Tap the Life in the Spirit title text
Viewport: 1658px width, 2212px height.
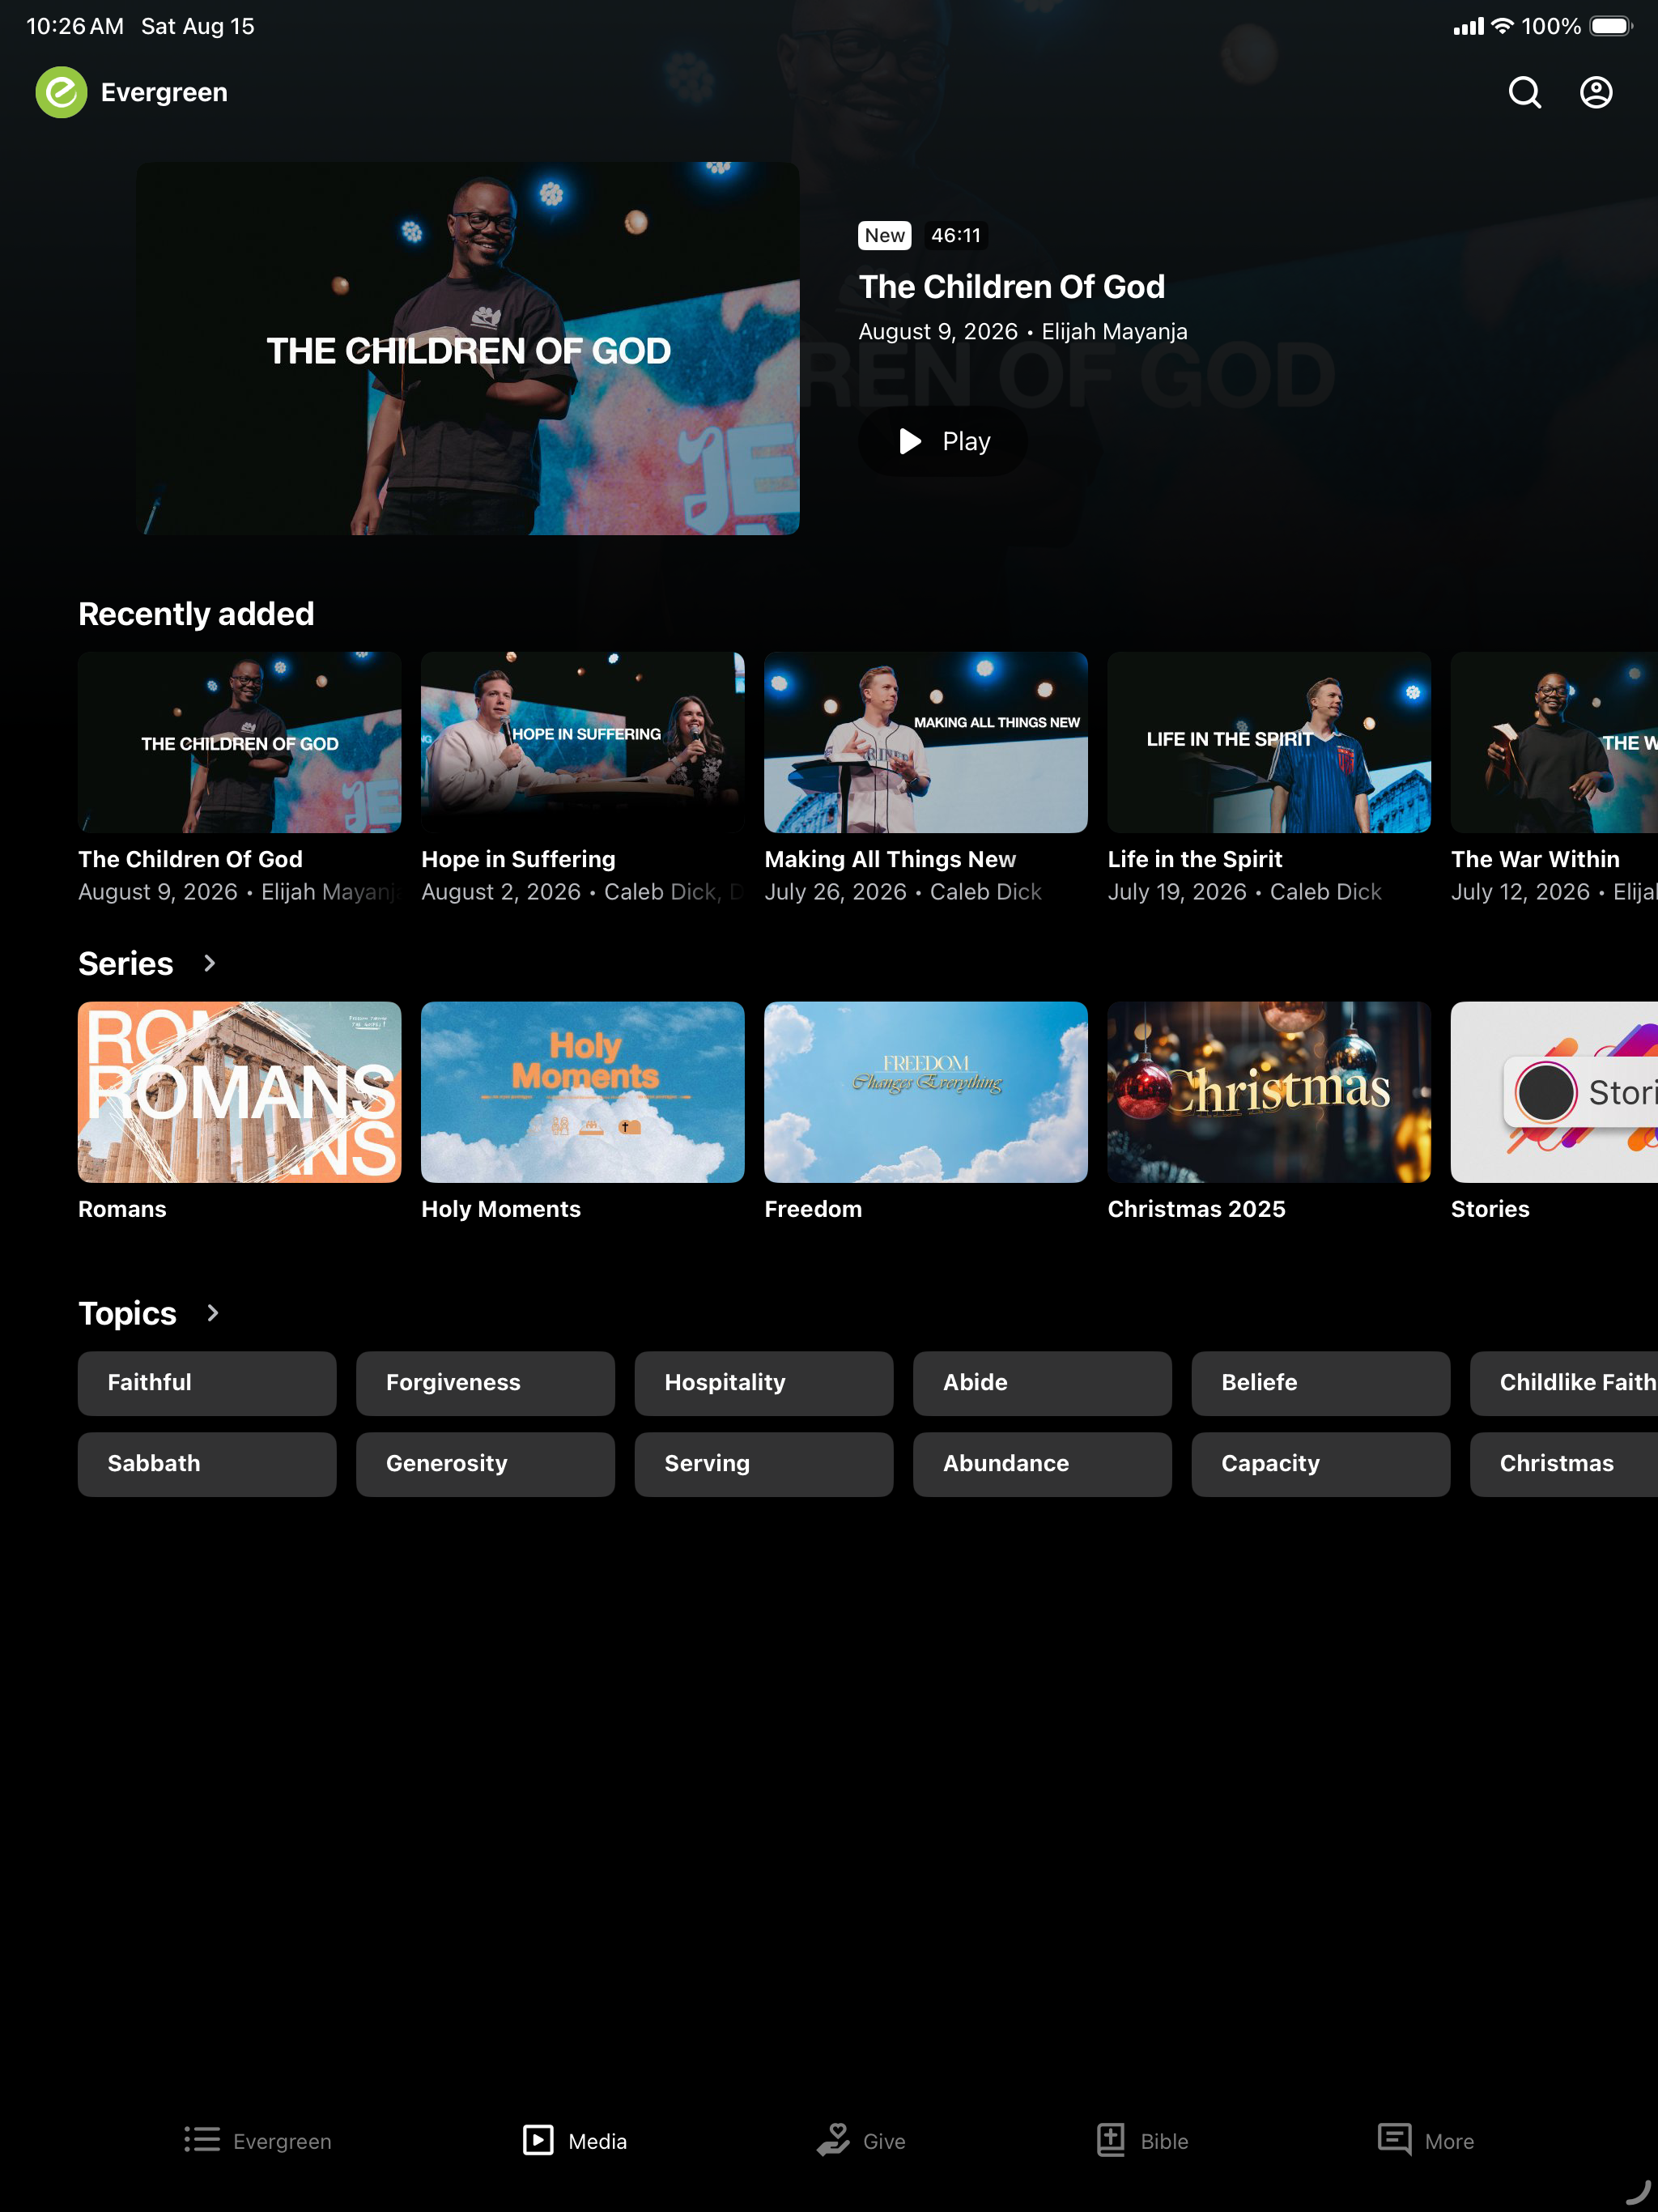tap(1195, 859)
